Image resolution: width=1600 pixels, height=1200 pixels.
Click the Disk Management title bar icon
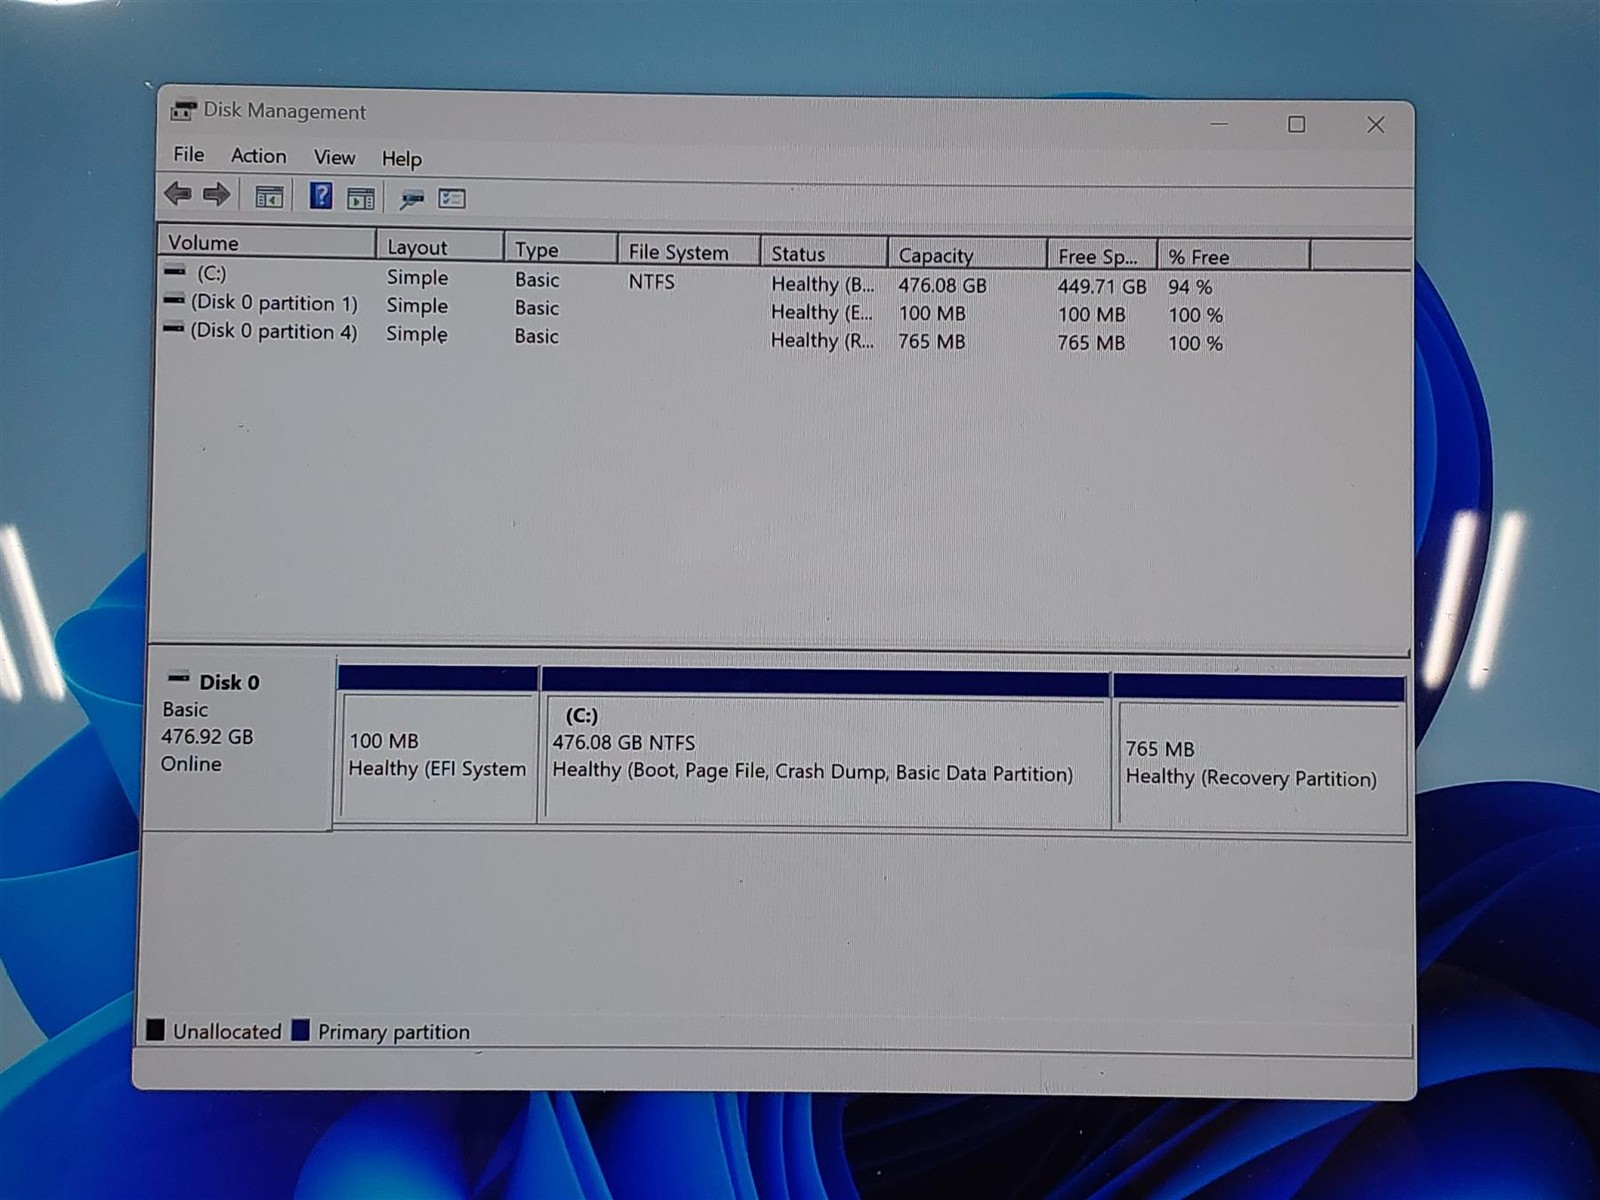coord(183,110)
